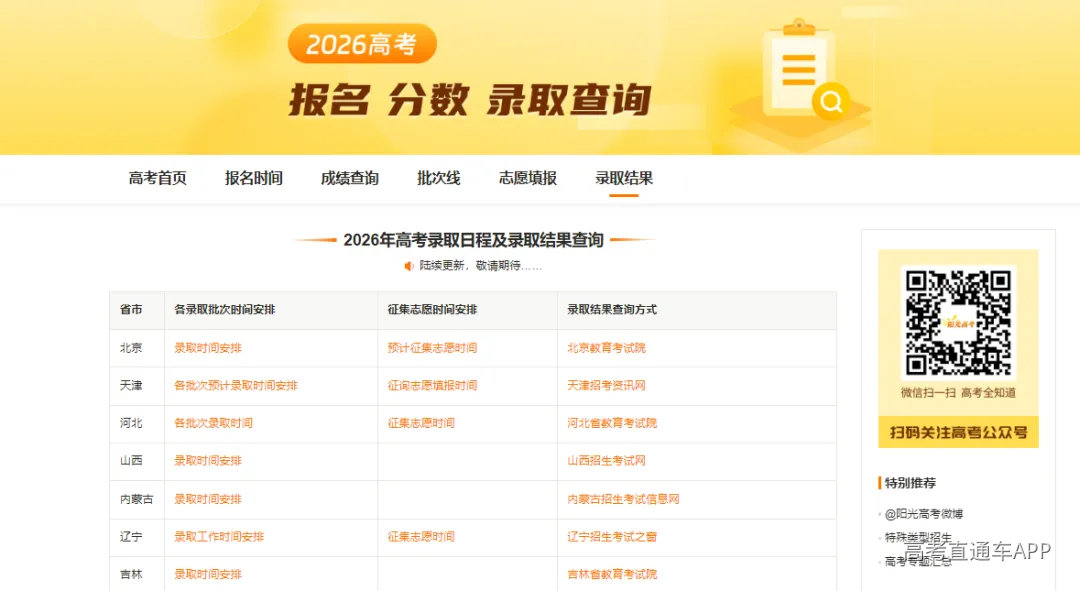Visit 辽宁招生考试之窗 link
Screen dimensions: 1080x591
(x=612, y=537)
